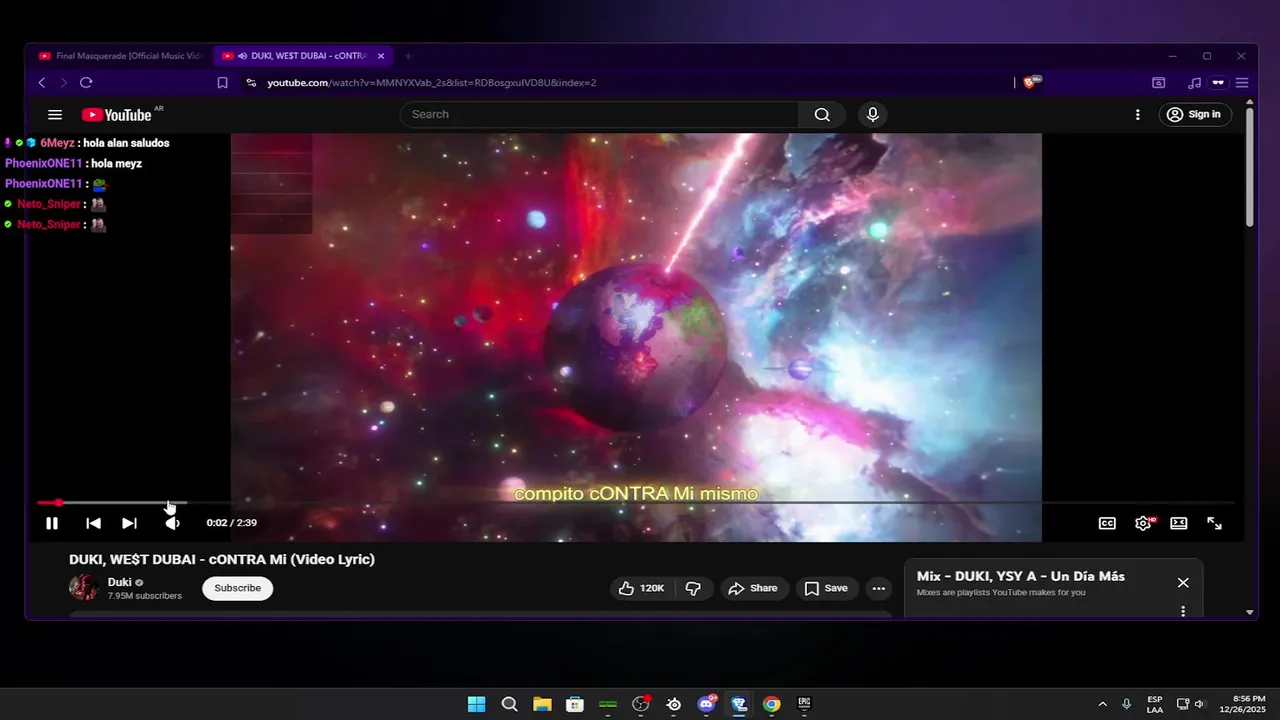Image resolution: width=1280 pixels, height=720 pixels.
Task: Open more actions ellipsis below video
Action: pyautogui.click(x=879, y=588)
